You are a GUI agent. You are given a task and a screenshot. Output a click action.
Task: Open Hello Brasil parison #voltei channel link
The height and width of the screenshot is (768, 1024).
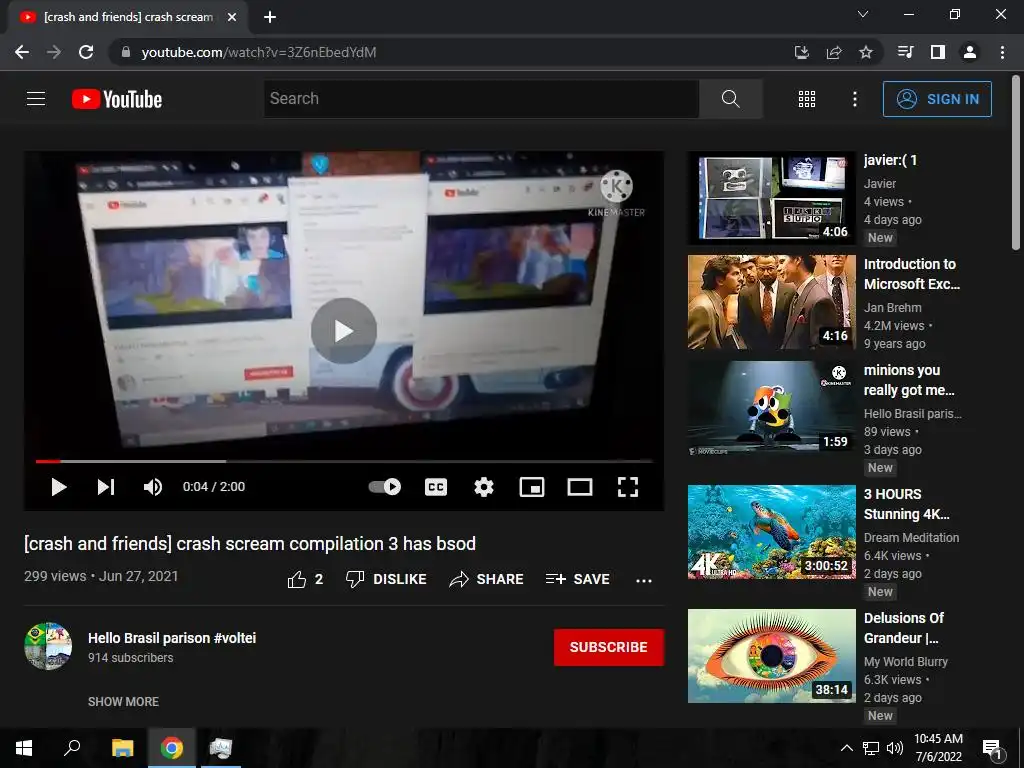172,638
